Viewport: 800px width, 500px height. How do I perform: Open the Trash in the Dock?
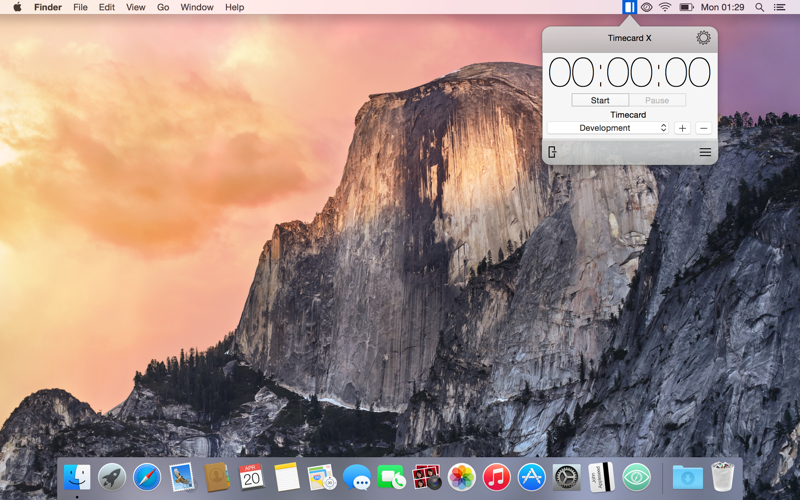(x=722, y=477)
